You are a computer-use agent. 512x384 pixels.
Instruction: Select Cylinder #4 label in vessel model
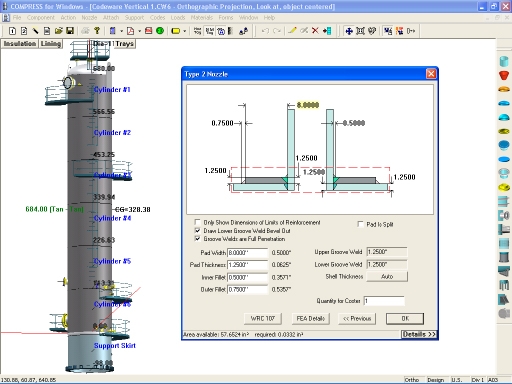[112, 218]
